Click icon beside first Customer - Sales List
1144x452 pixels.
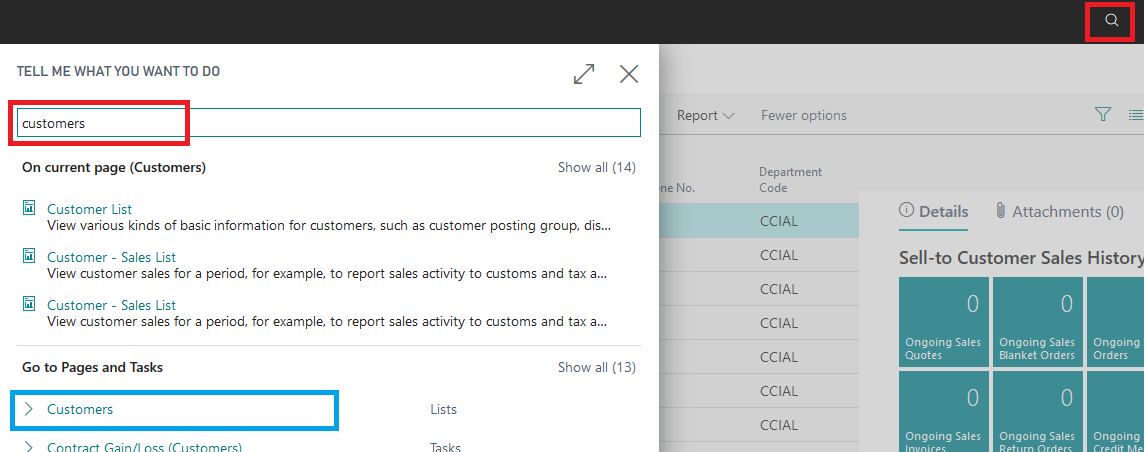tap(29, 256)
